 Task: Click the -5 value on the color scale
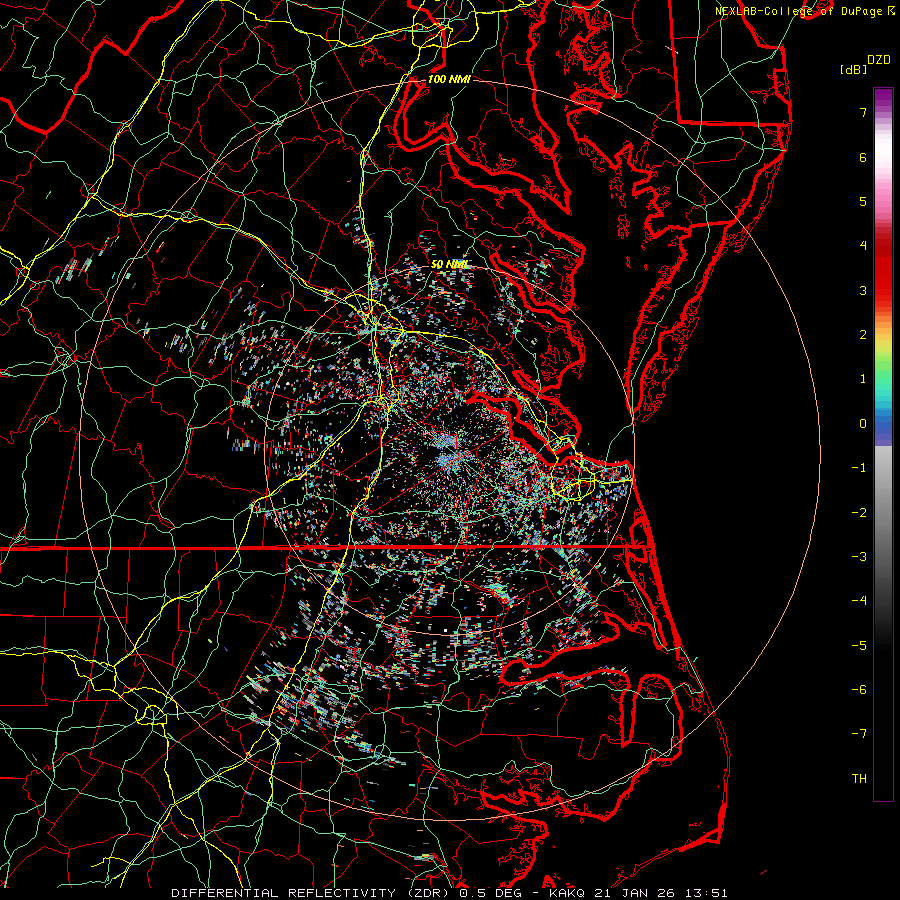point(859,646)
